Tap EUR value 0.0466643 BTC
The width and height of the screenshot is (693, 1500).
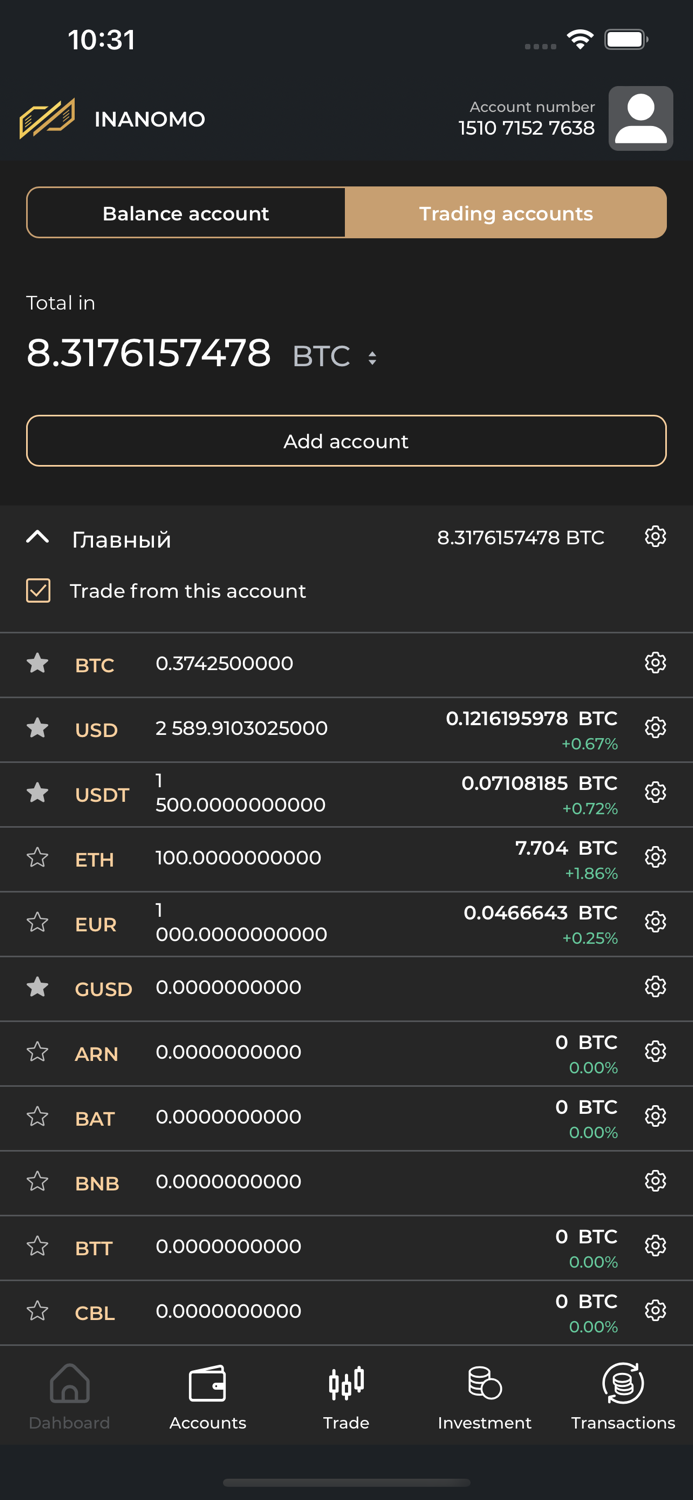540,913
